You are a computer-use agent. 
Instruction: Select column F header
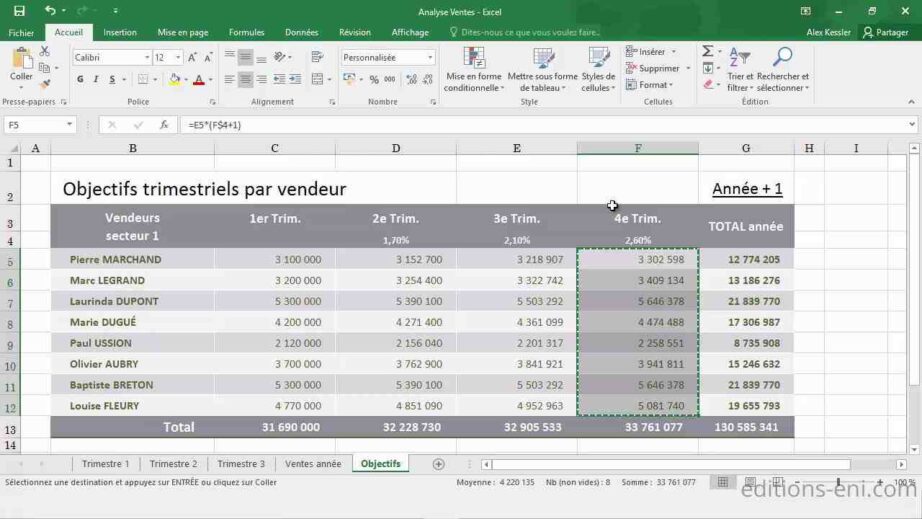[637, 148]
